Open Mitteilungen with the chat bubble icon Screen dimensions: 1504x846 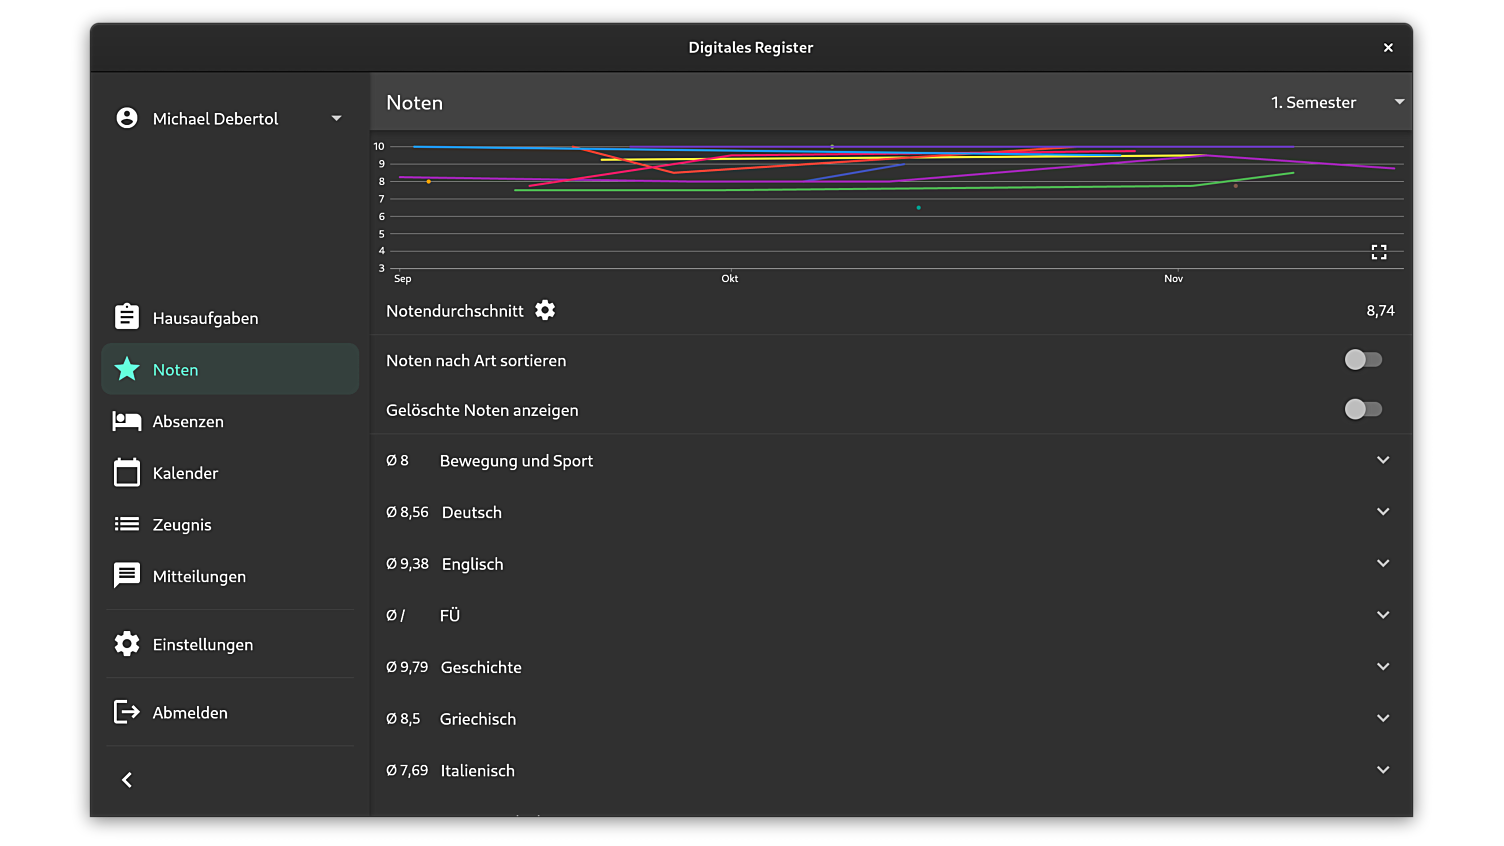coord(127,575)
